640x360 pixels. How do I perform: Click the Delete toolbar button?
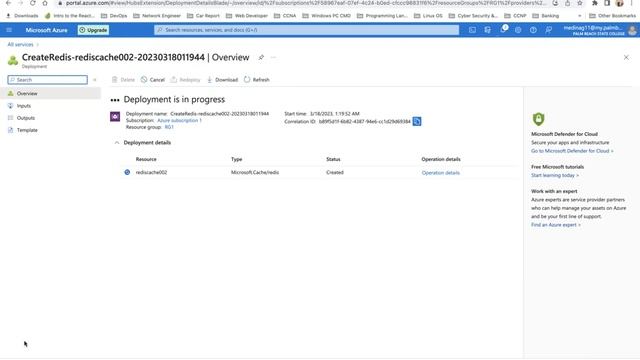pyautogui.click(x=123, y=80)
